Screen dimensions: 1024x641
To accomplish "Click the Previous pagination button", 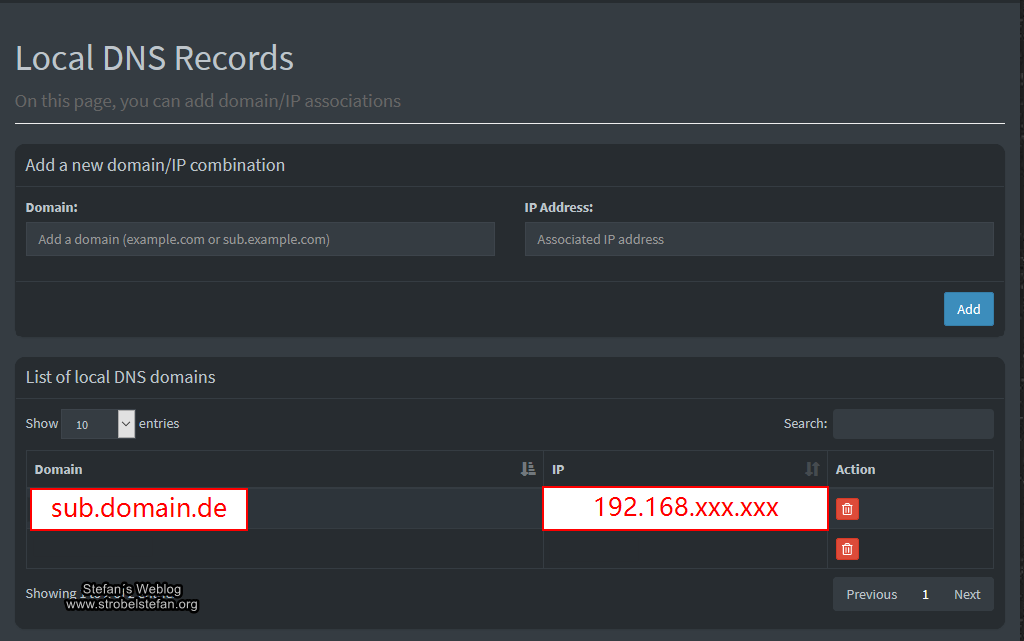I will pyautogui.click(x=871, y=594).
